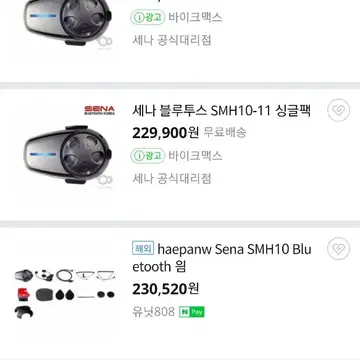Image resolution: width=360 pixels, height=360 pixels.
Task: Click the 광고 info badge on the topmost listing
Action: pos(148,17)
